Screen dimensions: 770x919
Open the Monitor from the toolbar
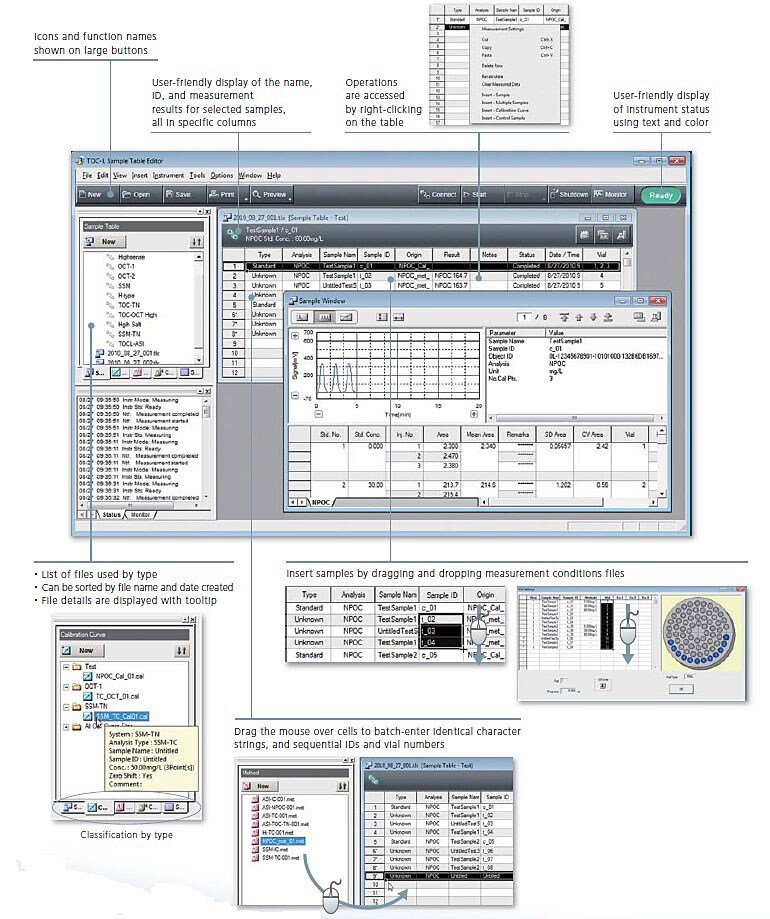611,194
